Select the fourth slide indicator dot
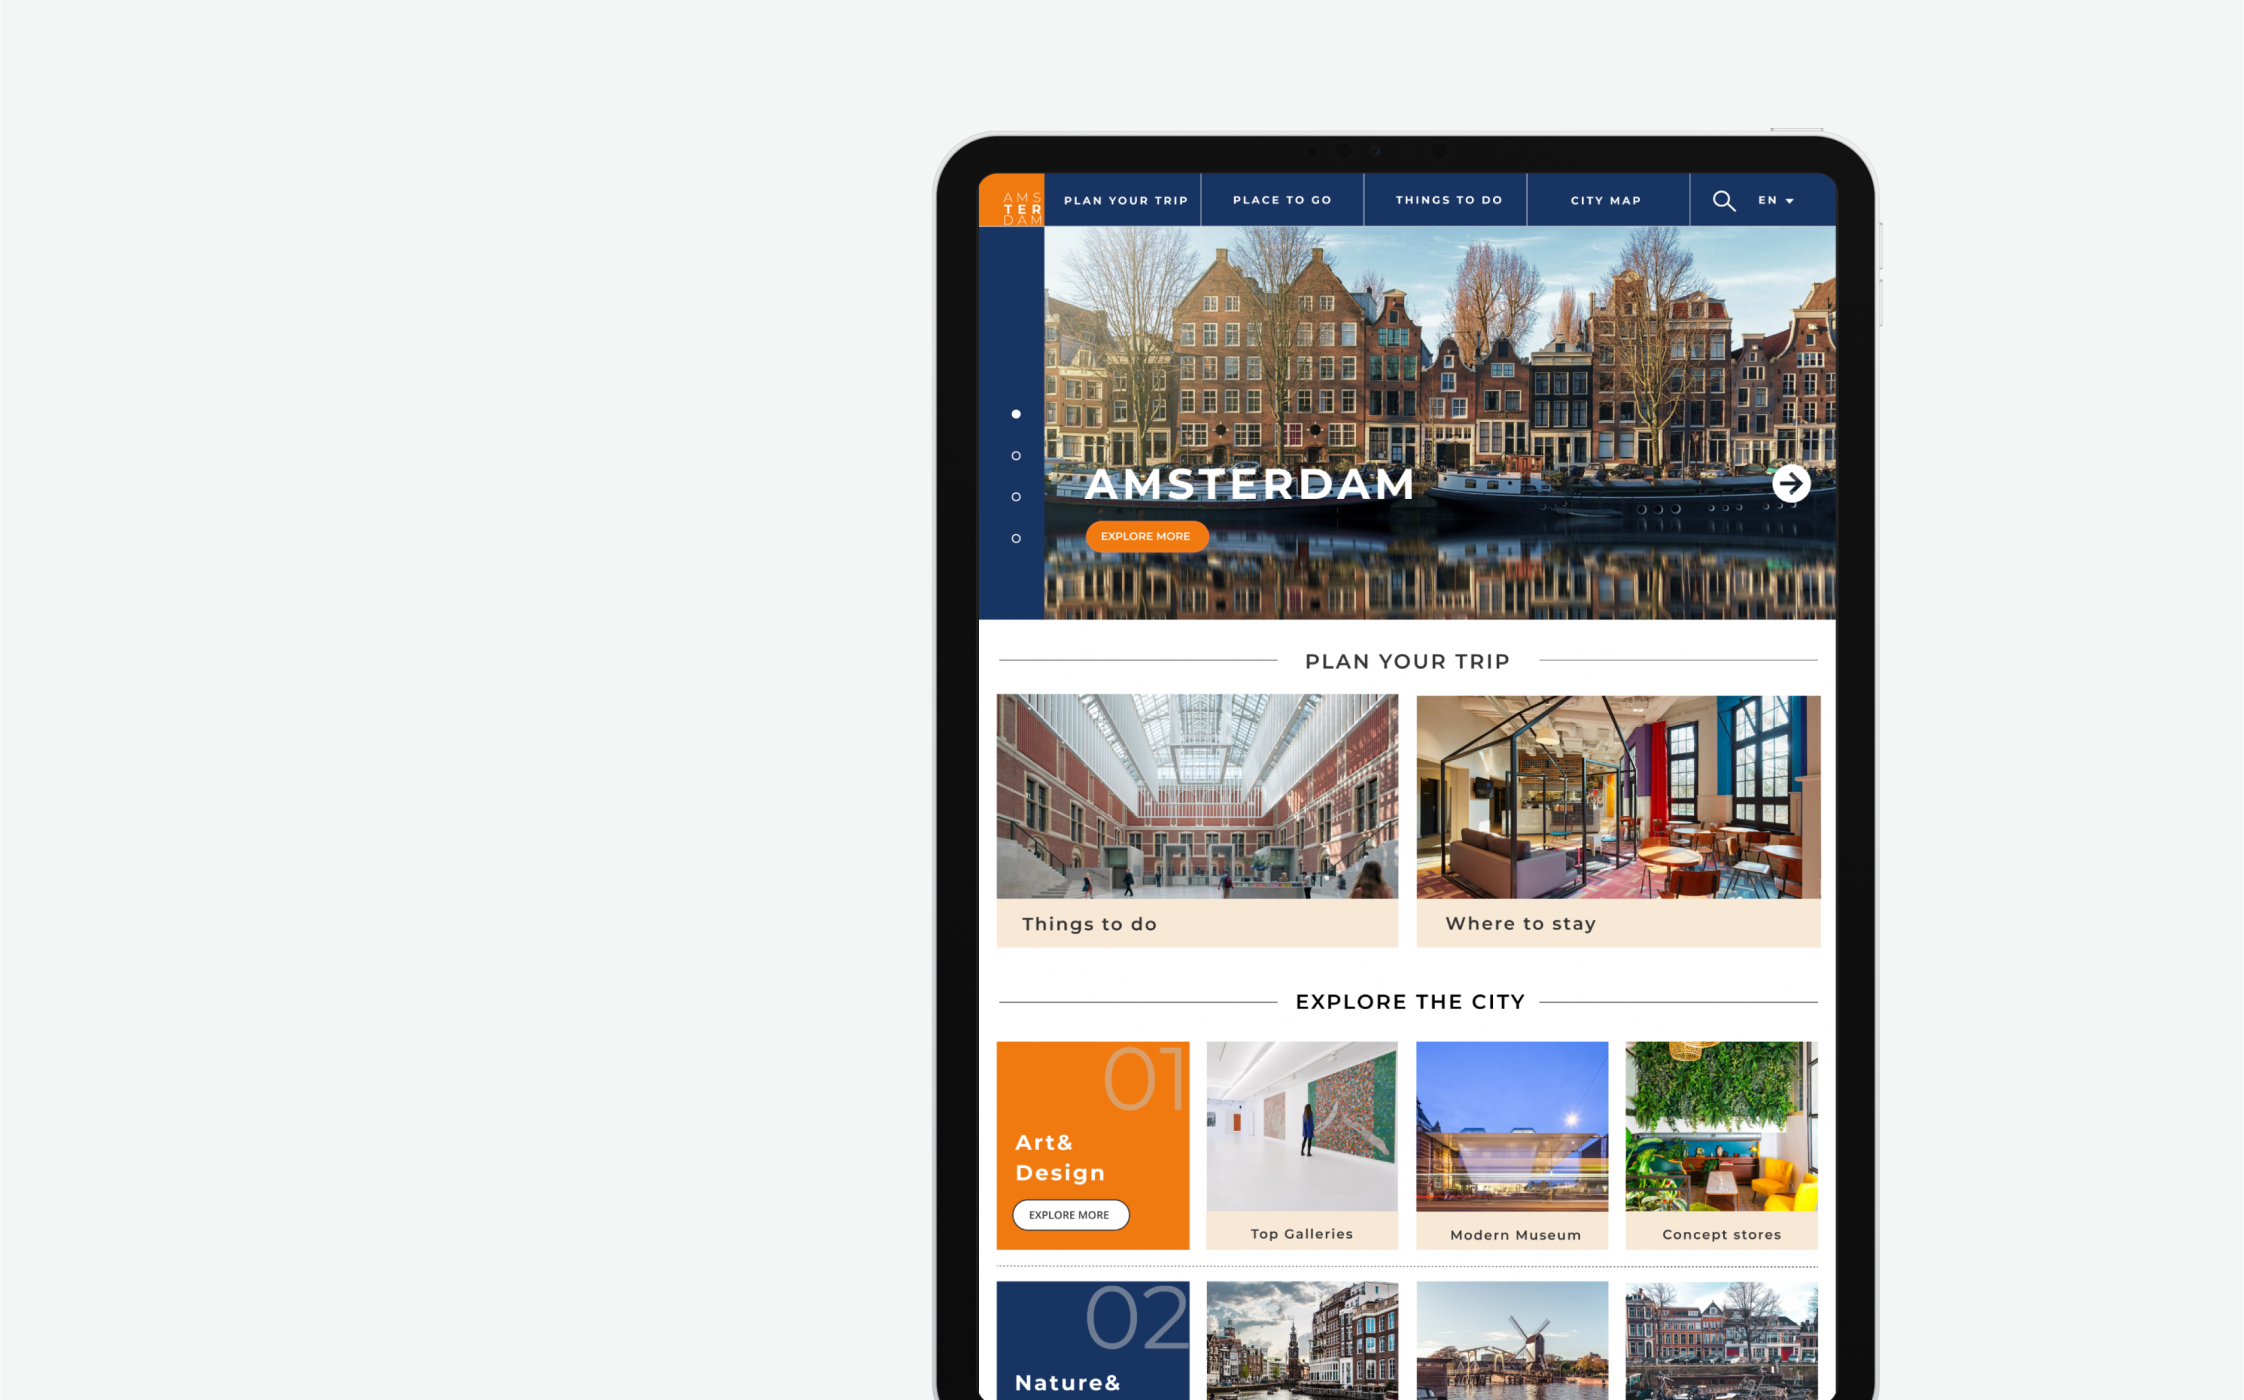 coord(1016,539)
